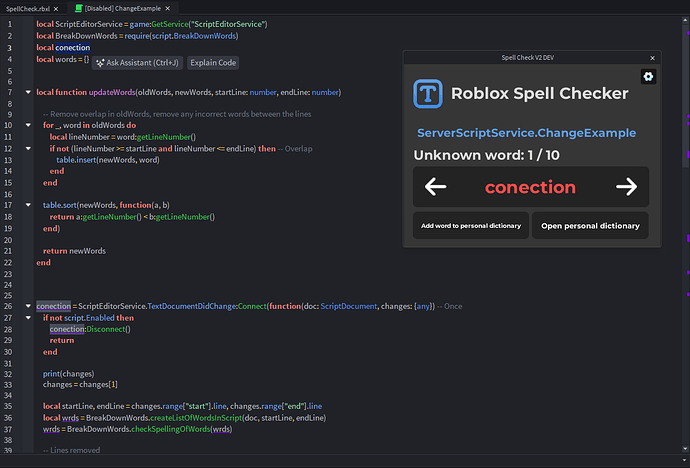Collapse table.sort fold at line 17
This screenshot has height=468, width=690.
28,205
